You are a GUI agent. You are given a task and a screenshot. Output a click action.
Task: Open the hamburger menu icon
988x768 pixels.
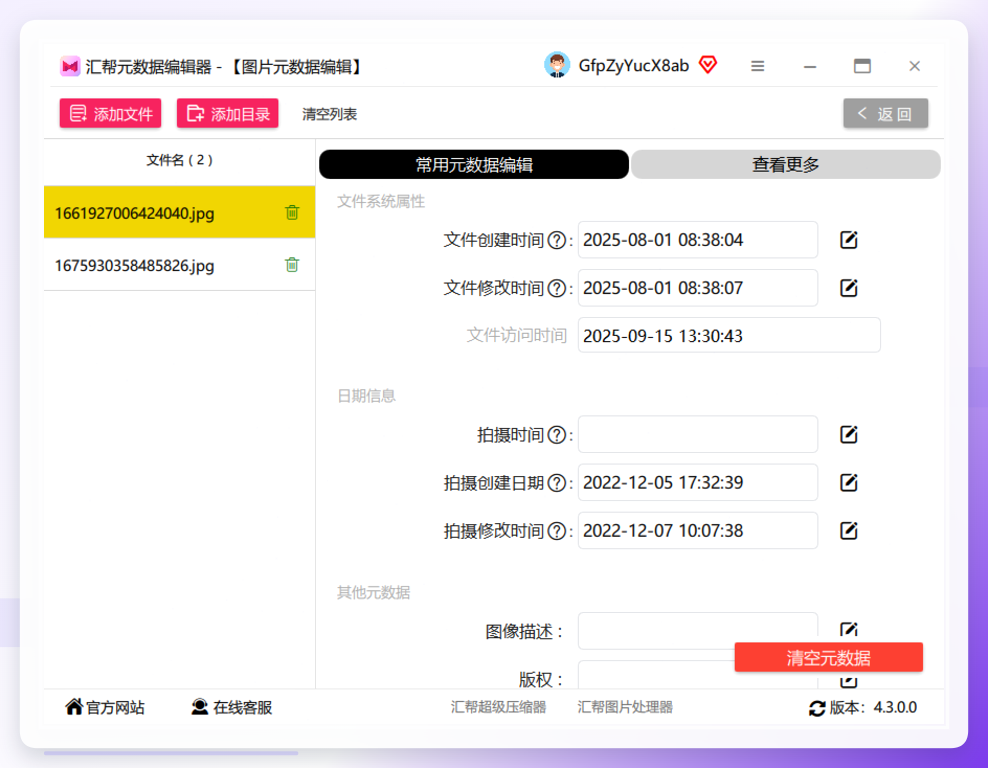(x=757, y=66)
